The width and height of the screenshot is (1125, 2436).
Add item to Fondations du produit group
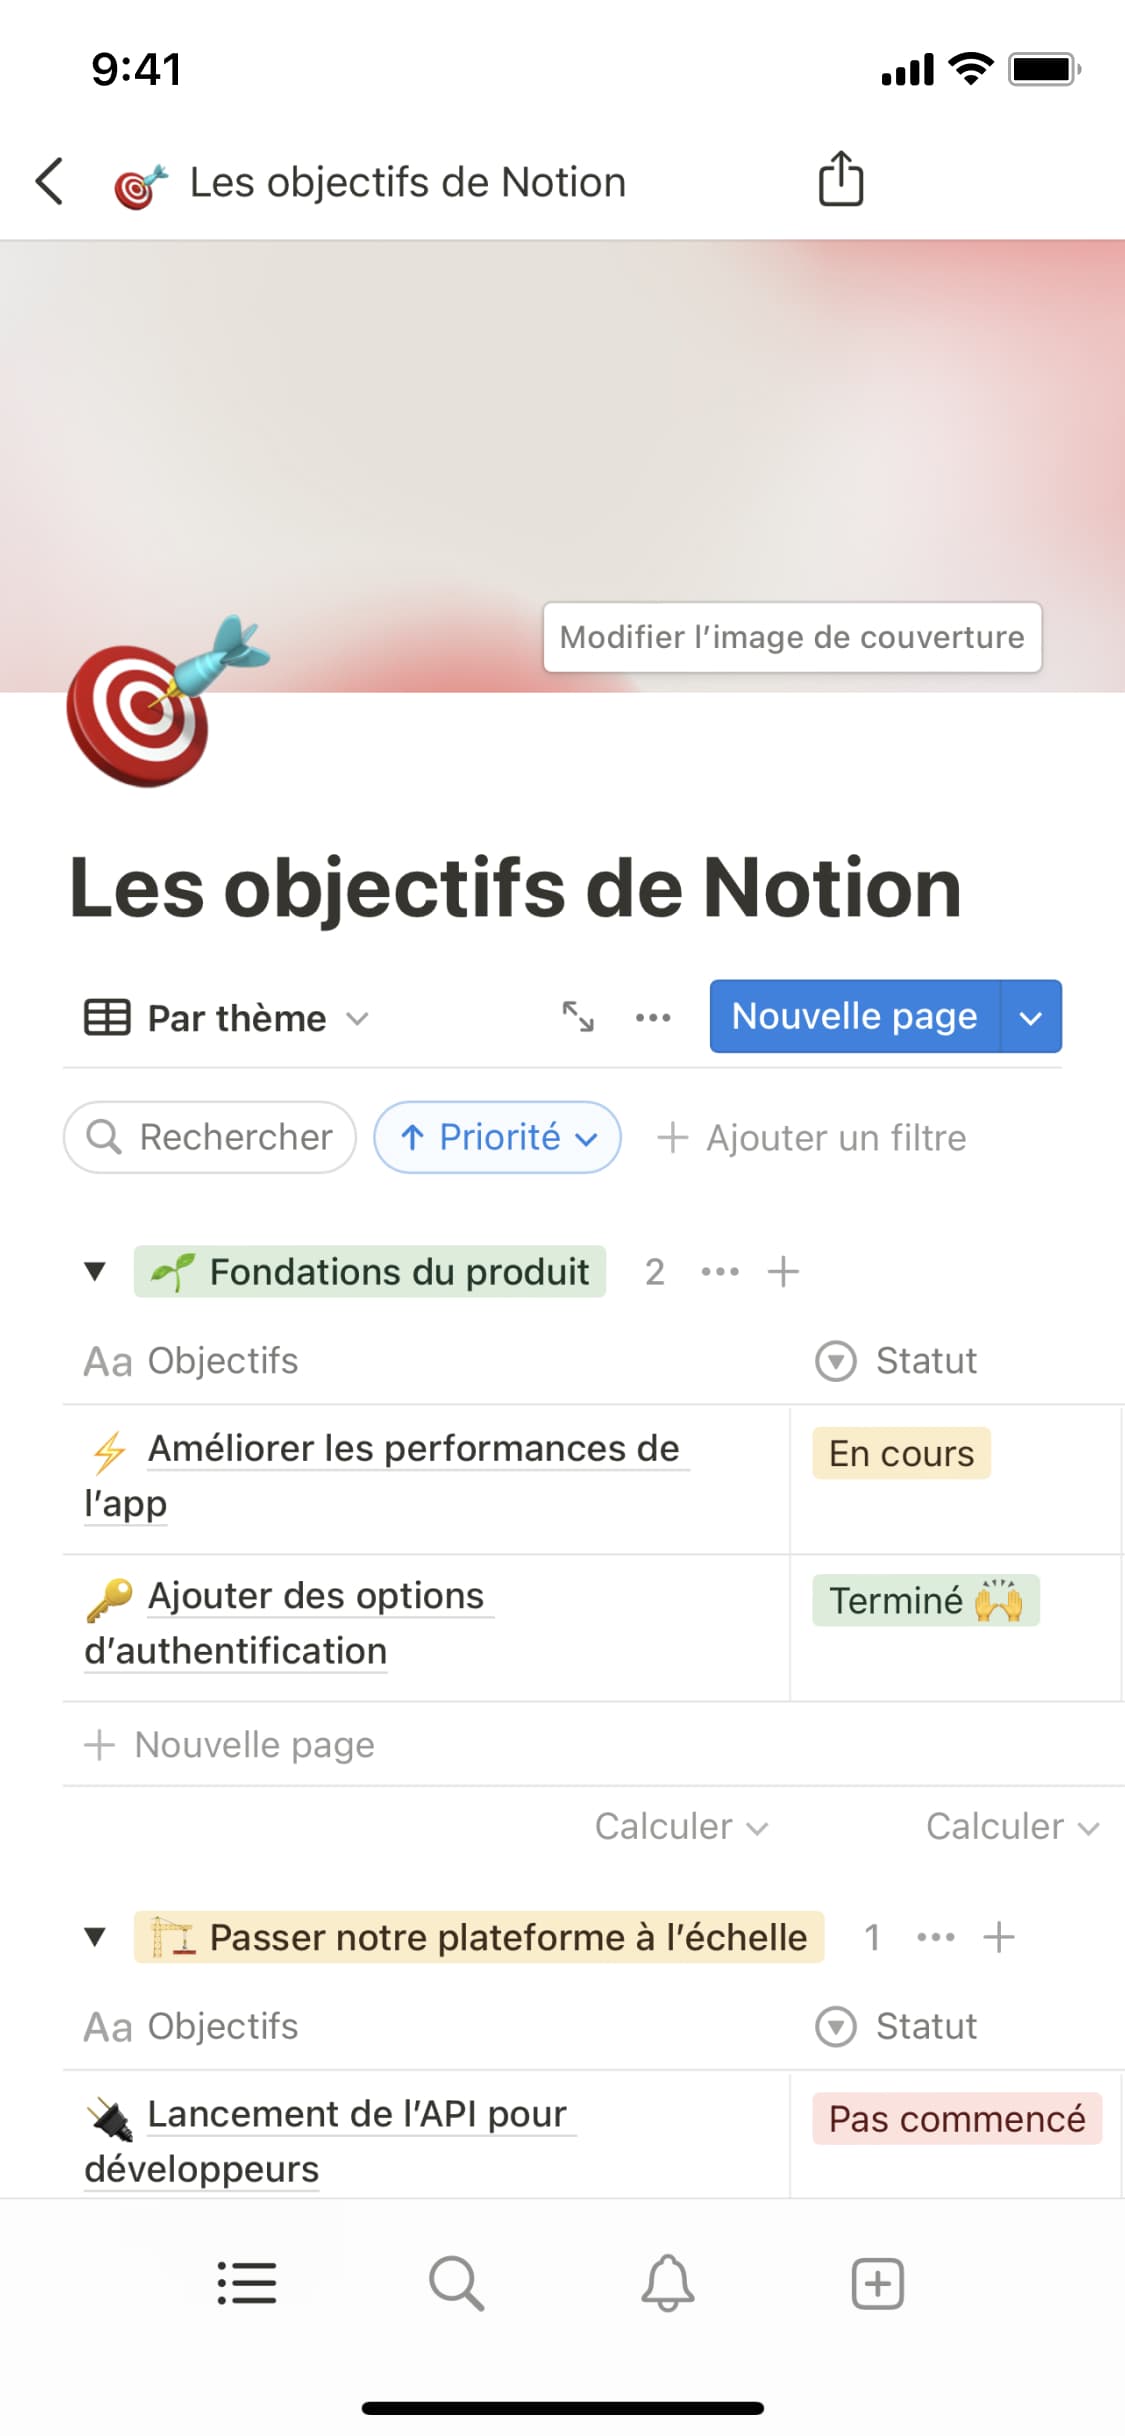point(783,1272)
